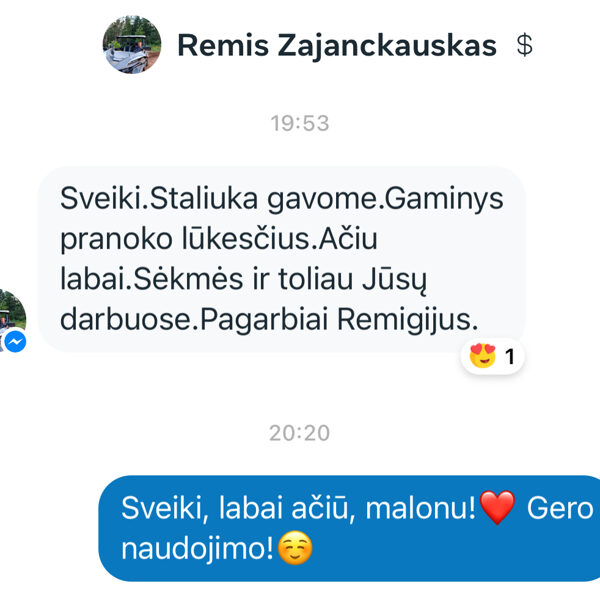The image size is (600, 600).
Task: Click the reaction count number 1
Action: 510,357
